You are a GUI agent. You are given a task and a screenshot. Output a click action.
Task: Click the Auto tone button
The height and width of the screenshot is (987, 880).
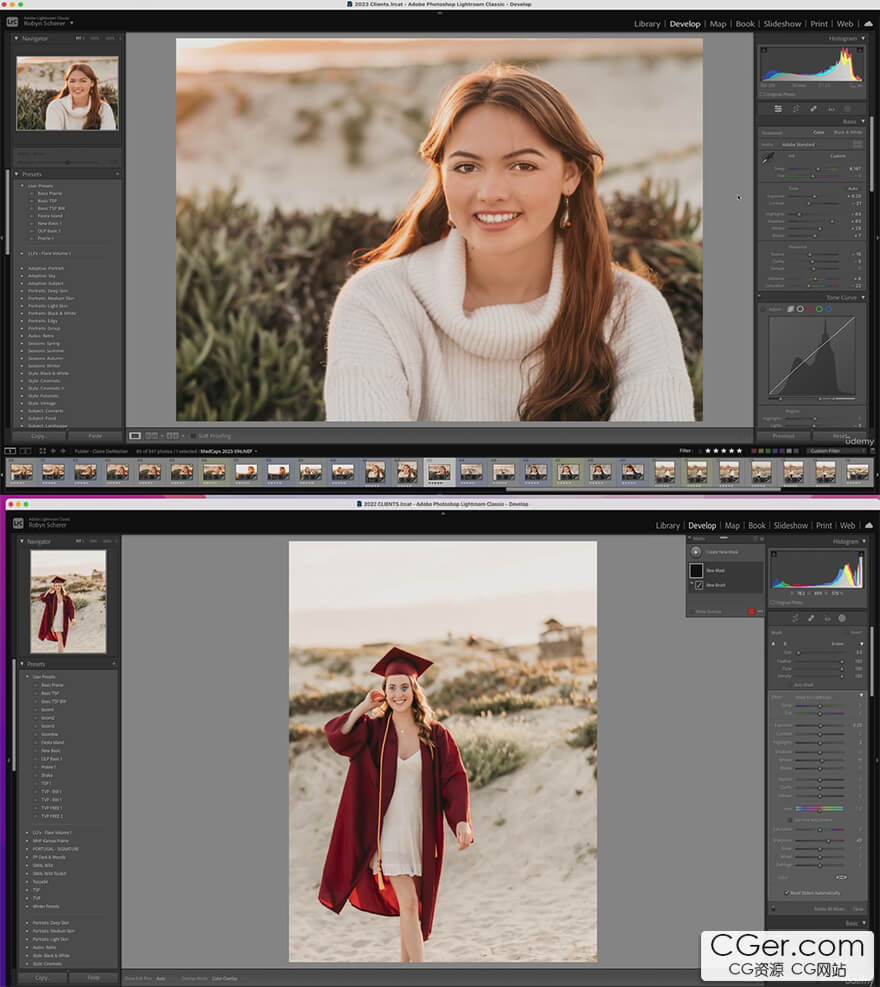(x=852, y=188)
